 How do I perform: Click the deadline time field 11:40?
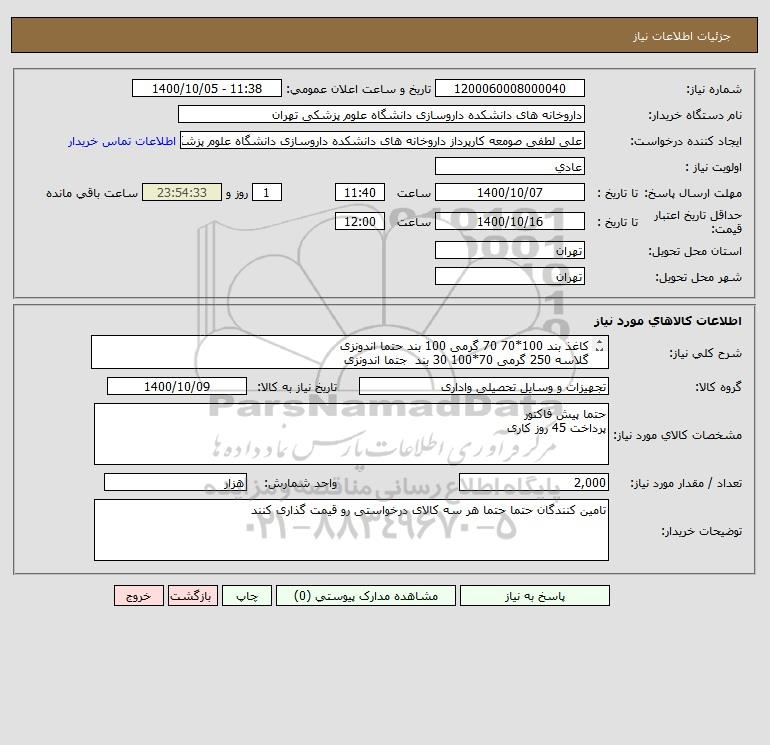[359, 193]
